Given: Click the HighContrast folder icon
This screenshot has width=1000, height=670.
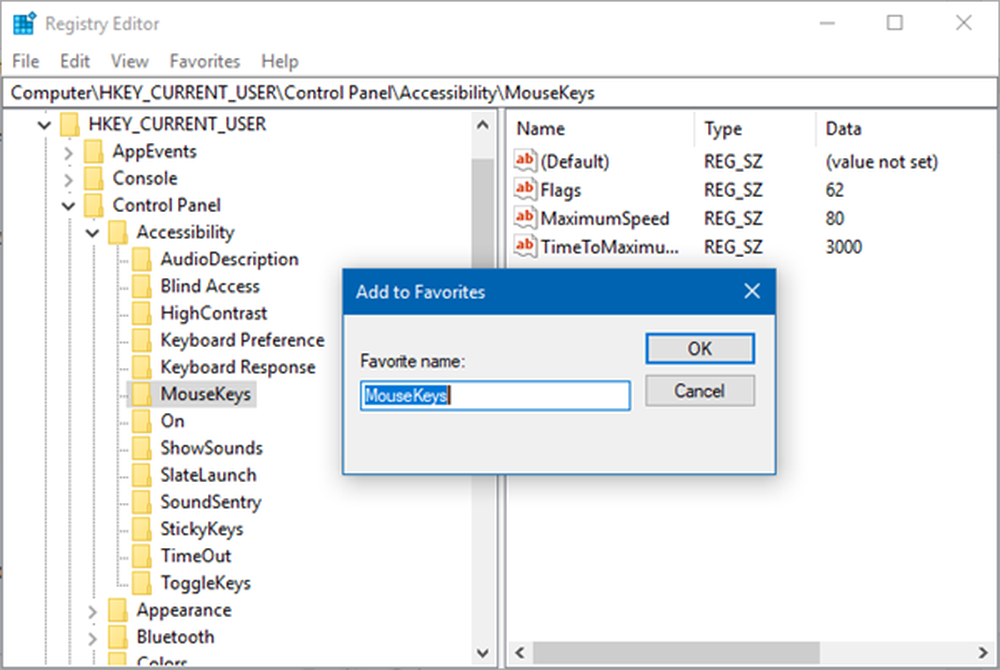Looking at the screenshot, I should coord(144,313).
